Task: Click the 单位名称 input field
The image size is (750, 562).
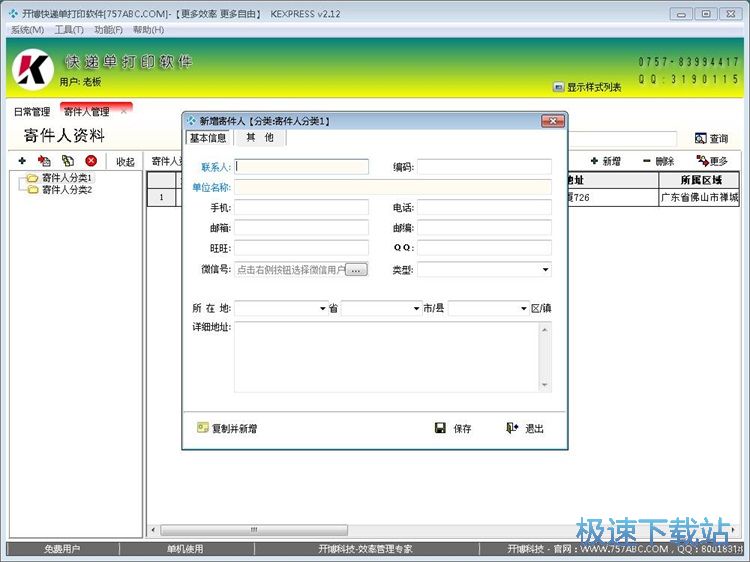Action: coord(393,187)
